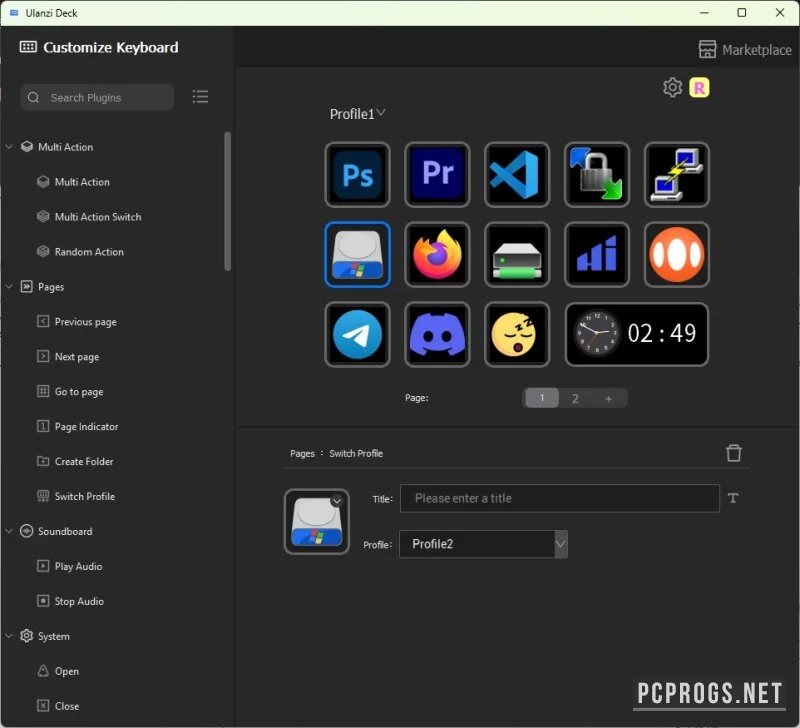Choose the Go to page action
This screenshot has height=728, width=800.
70,391
